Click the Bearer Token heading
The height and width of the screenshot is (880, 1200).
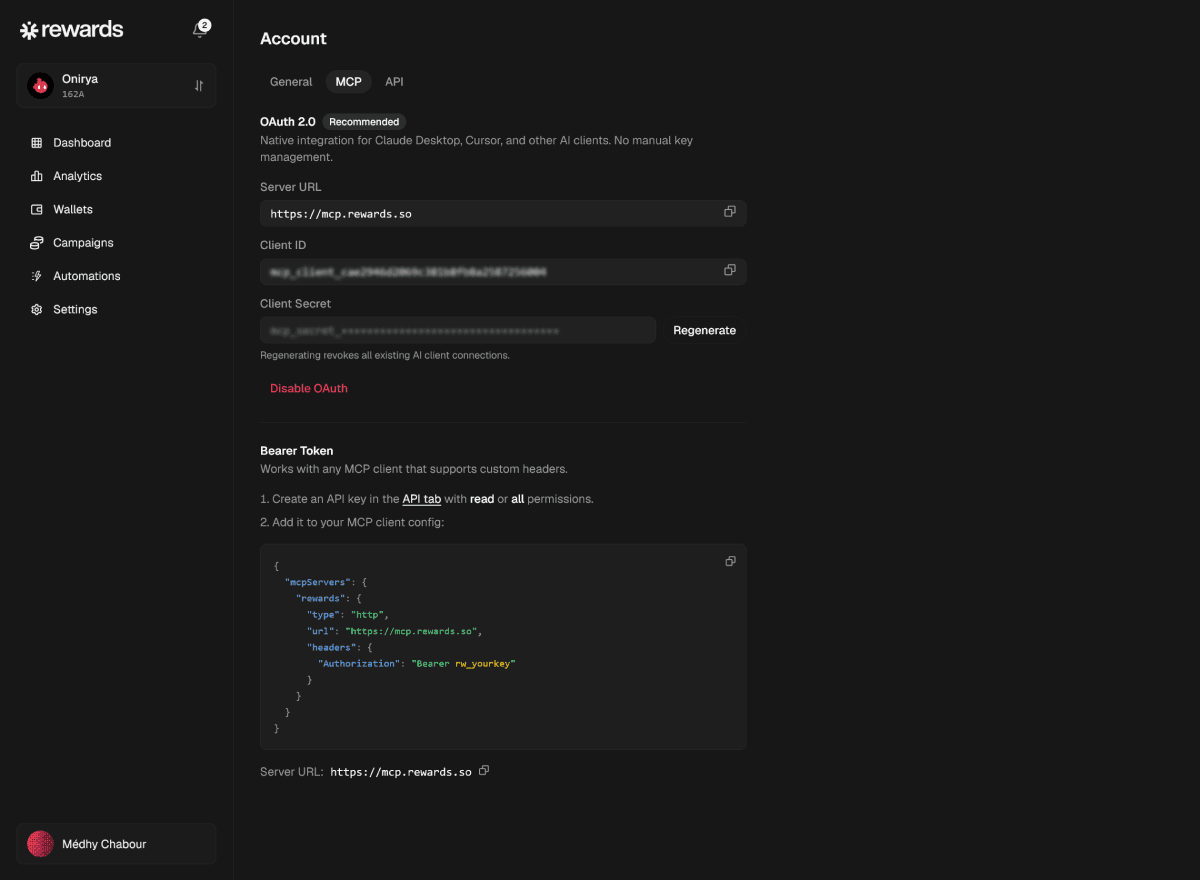(297, 451)
